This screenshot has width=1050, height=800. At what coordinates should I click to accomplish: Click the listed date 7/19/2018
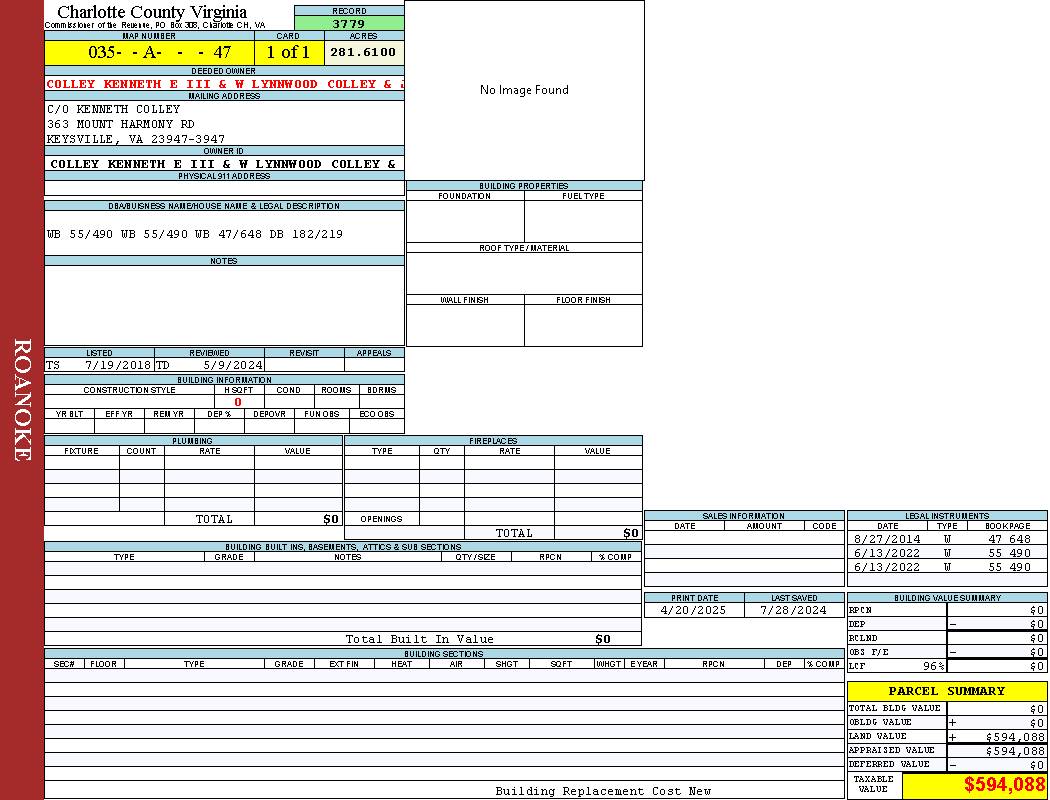(117, 365)
